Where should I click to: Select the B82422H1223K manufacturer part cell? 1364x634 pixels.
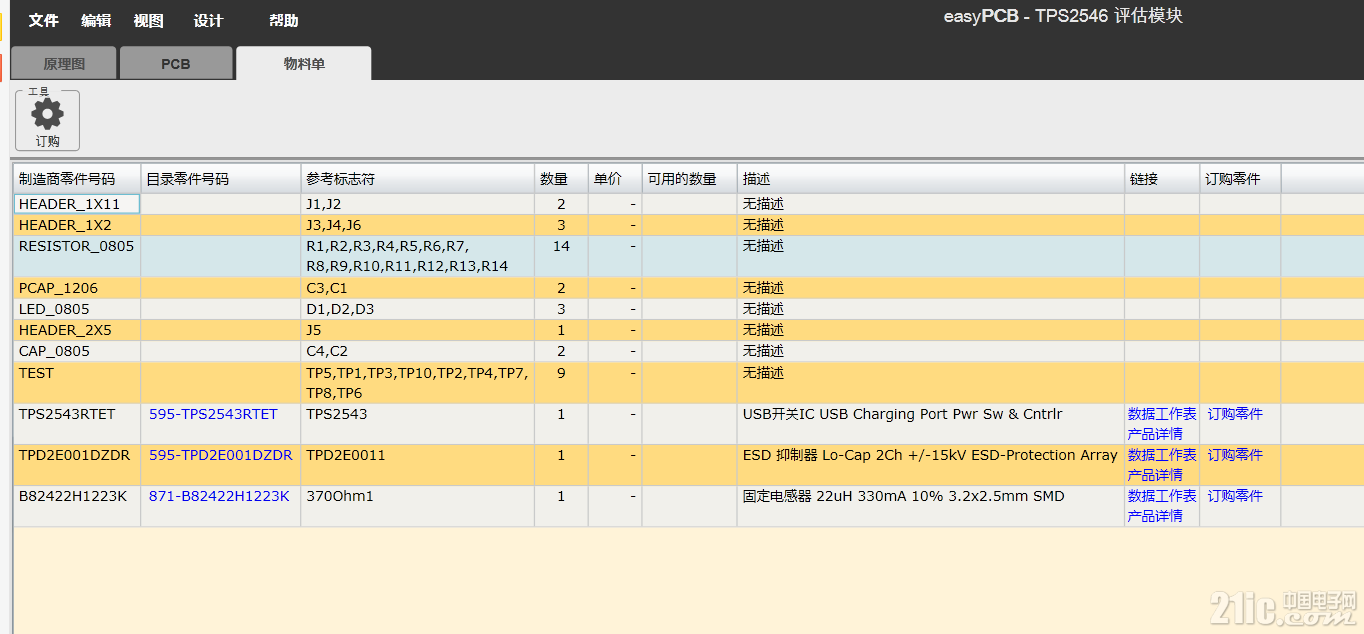(x=77, y=506)
